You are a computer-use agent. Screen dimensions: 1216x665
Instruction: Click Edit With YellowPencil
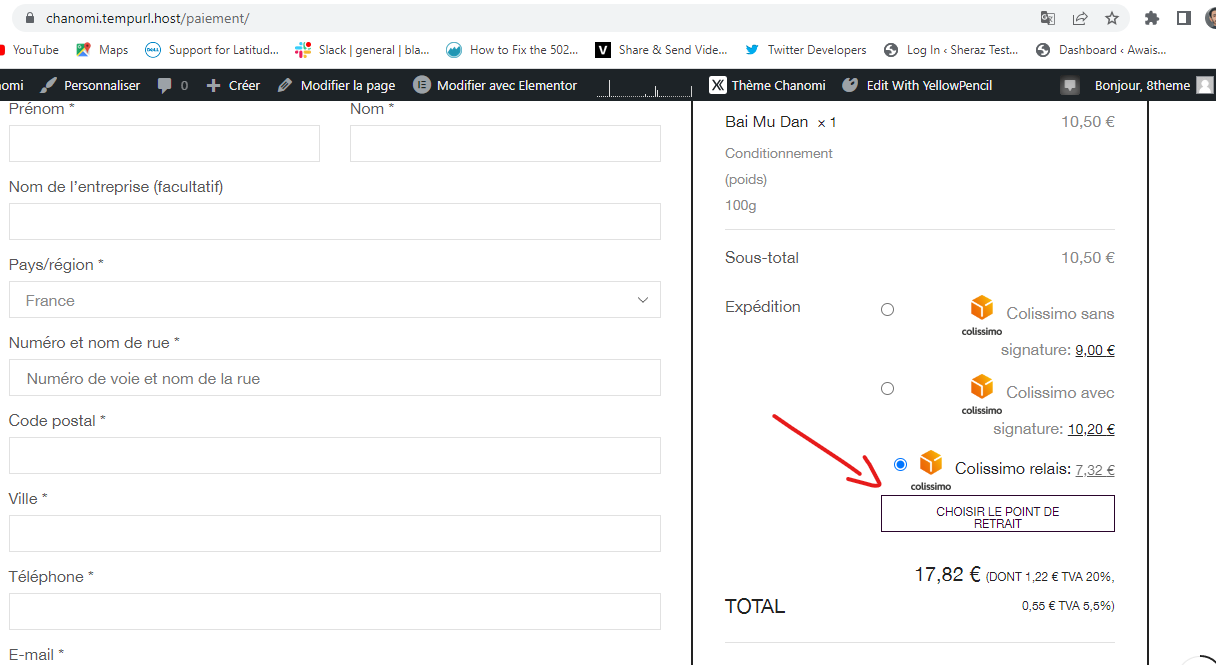pyautogui.click(x=917, y=85)
